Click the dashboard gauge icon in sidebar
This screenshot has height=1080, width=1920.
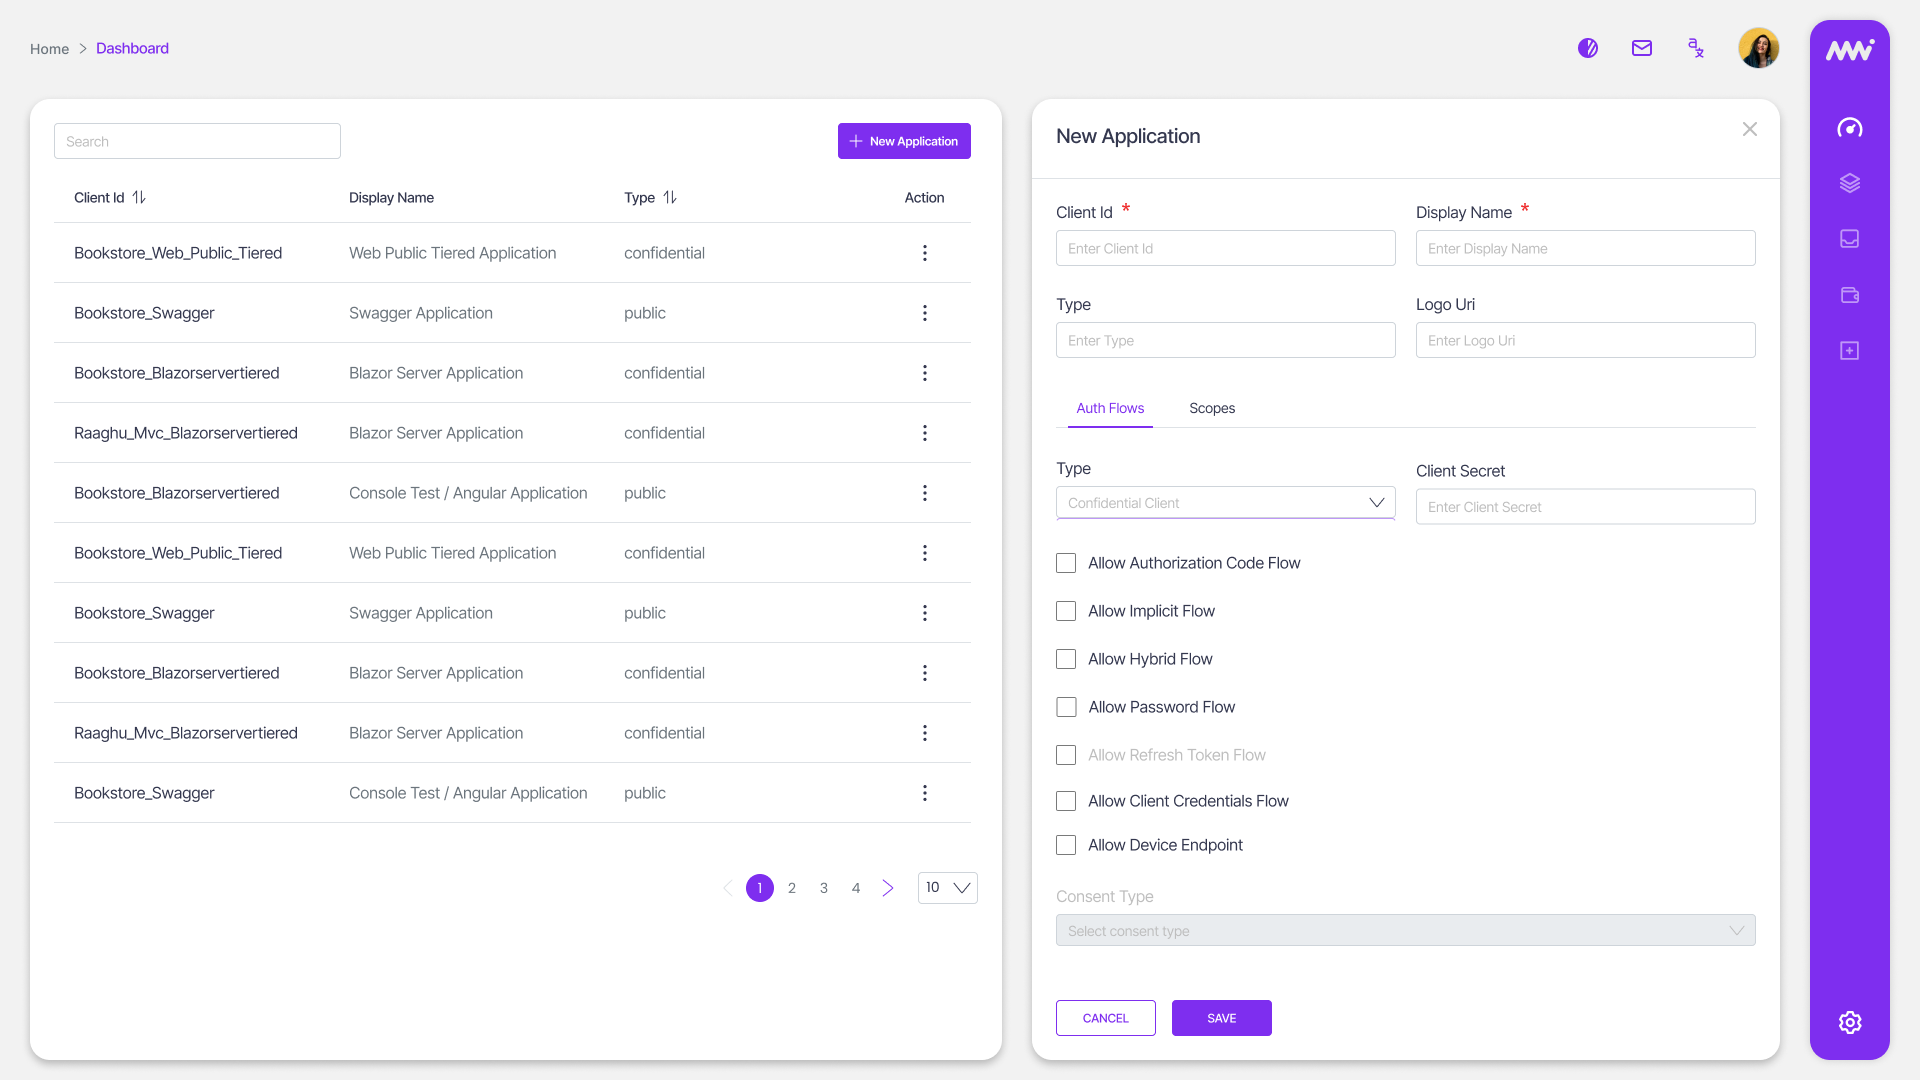click(1849, 128)
